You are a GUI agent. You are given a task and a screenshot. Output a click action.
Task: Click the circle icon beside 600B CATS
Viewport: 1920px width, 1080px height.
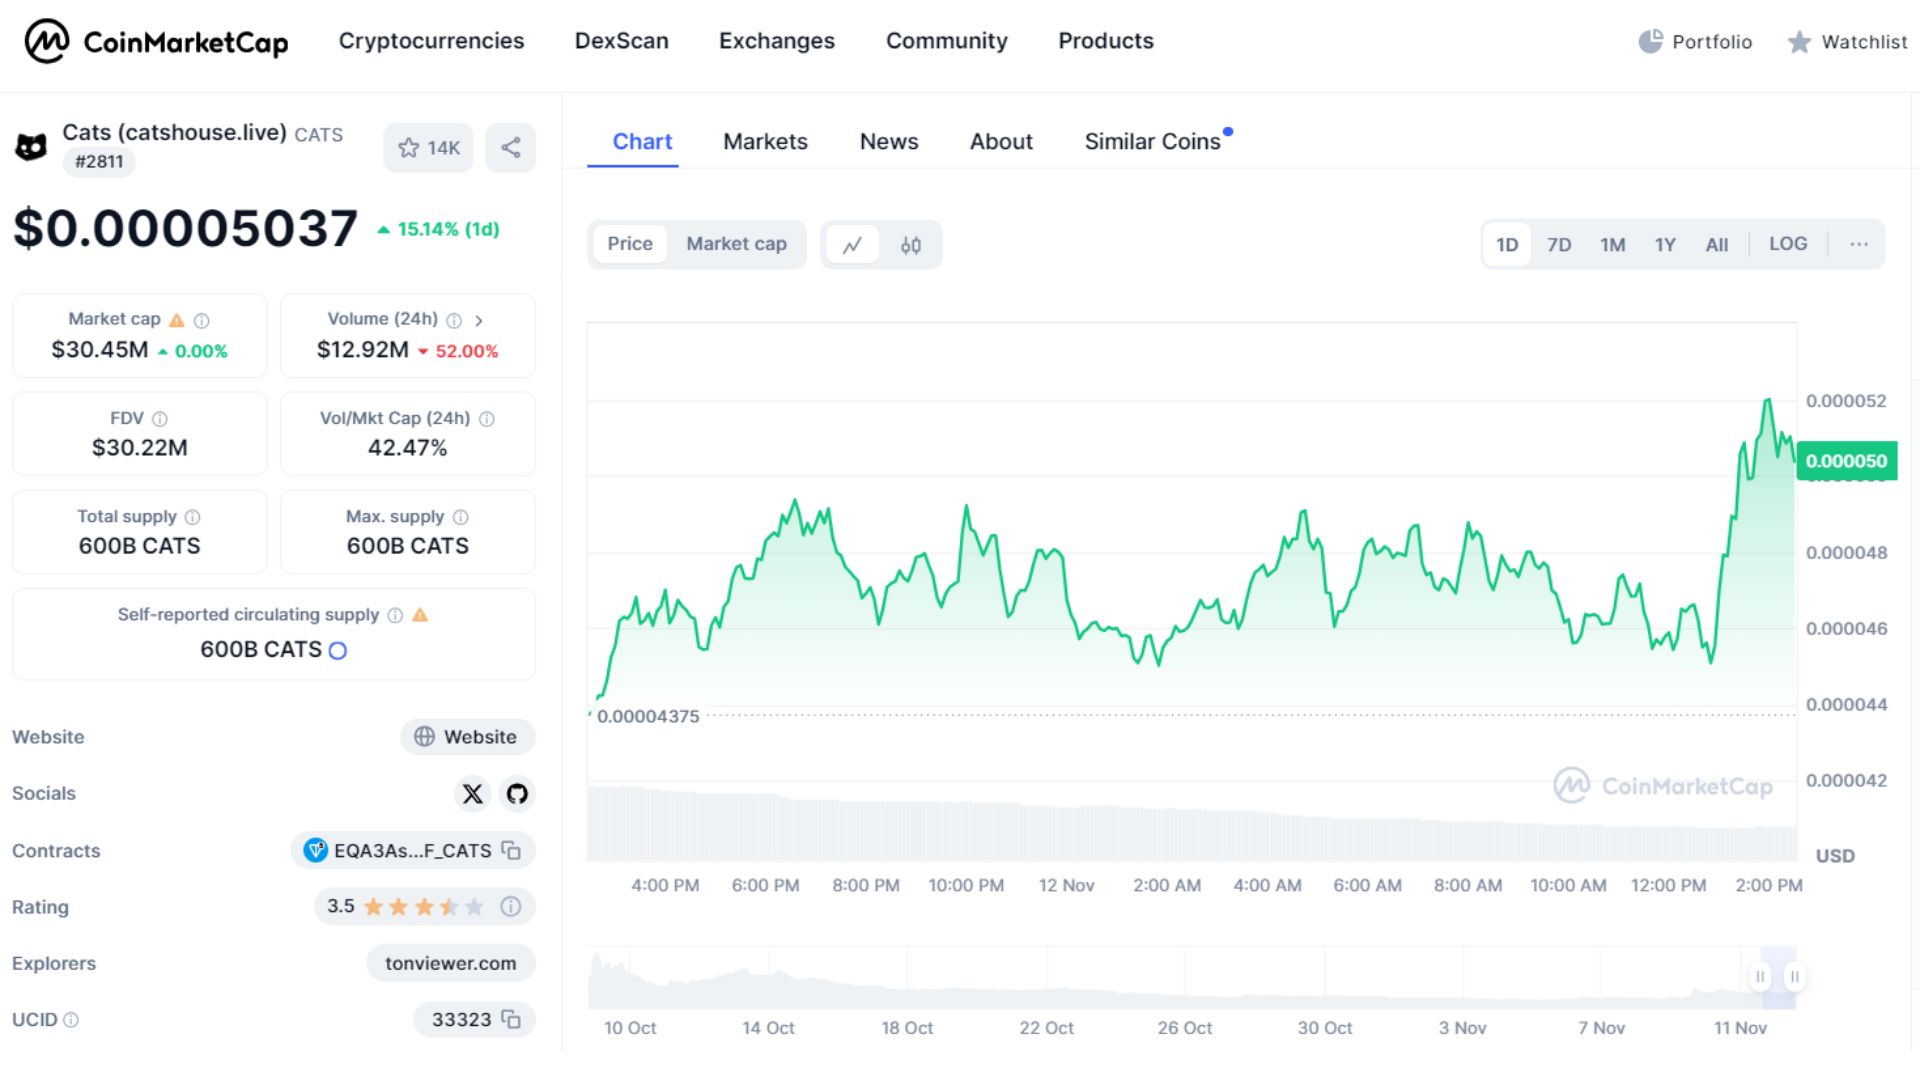click(x=338, y=651)
